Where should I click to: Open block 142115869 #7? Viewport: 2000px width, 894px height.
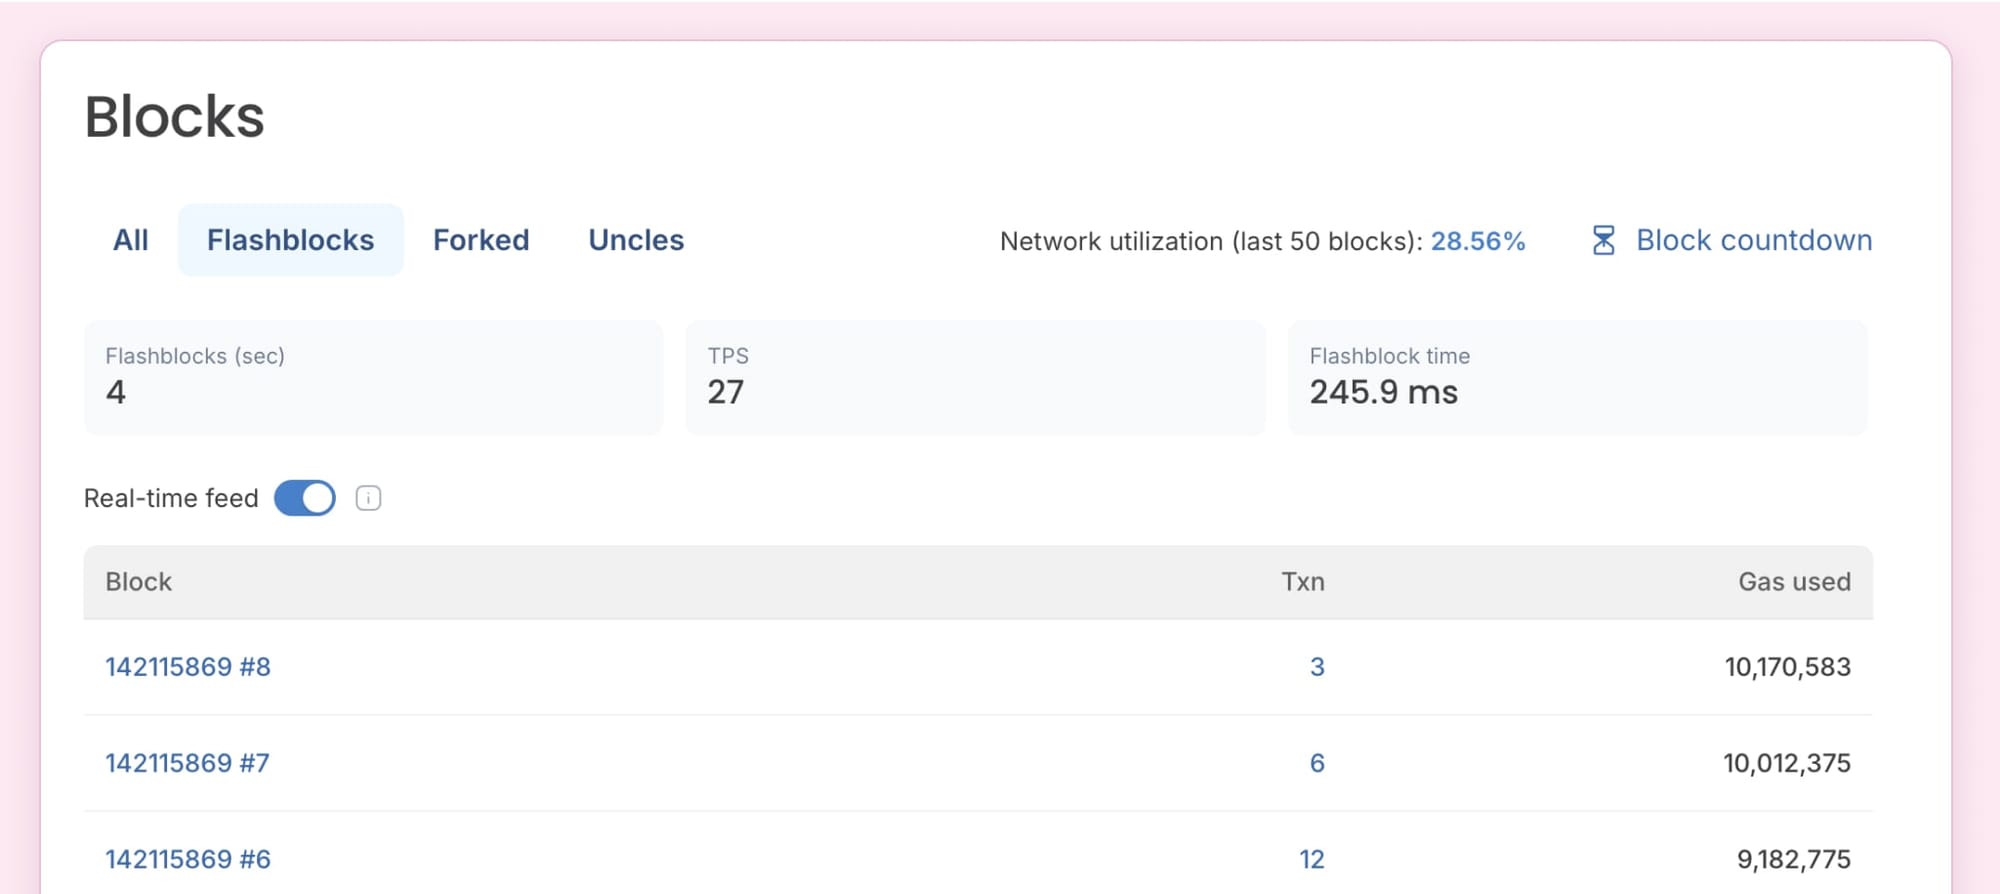point(187,763)
